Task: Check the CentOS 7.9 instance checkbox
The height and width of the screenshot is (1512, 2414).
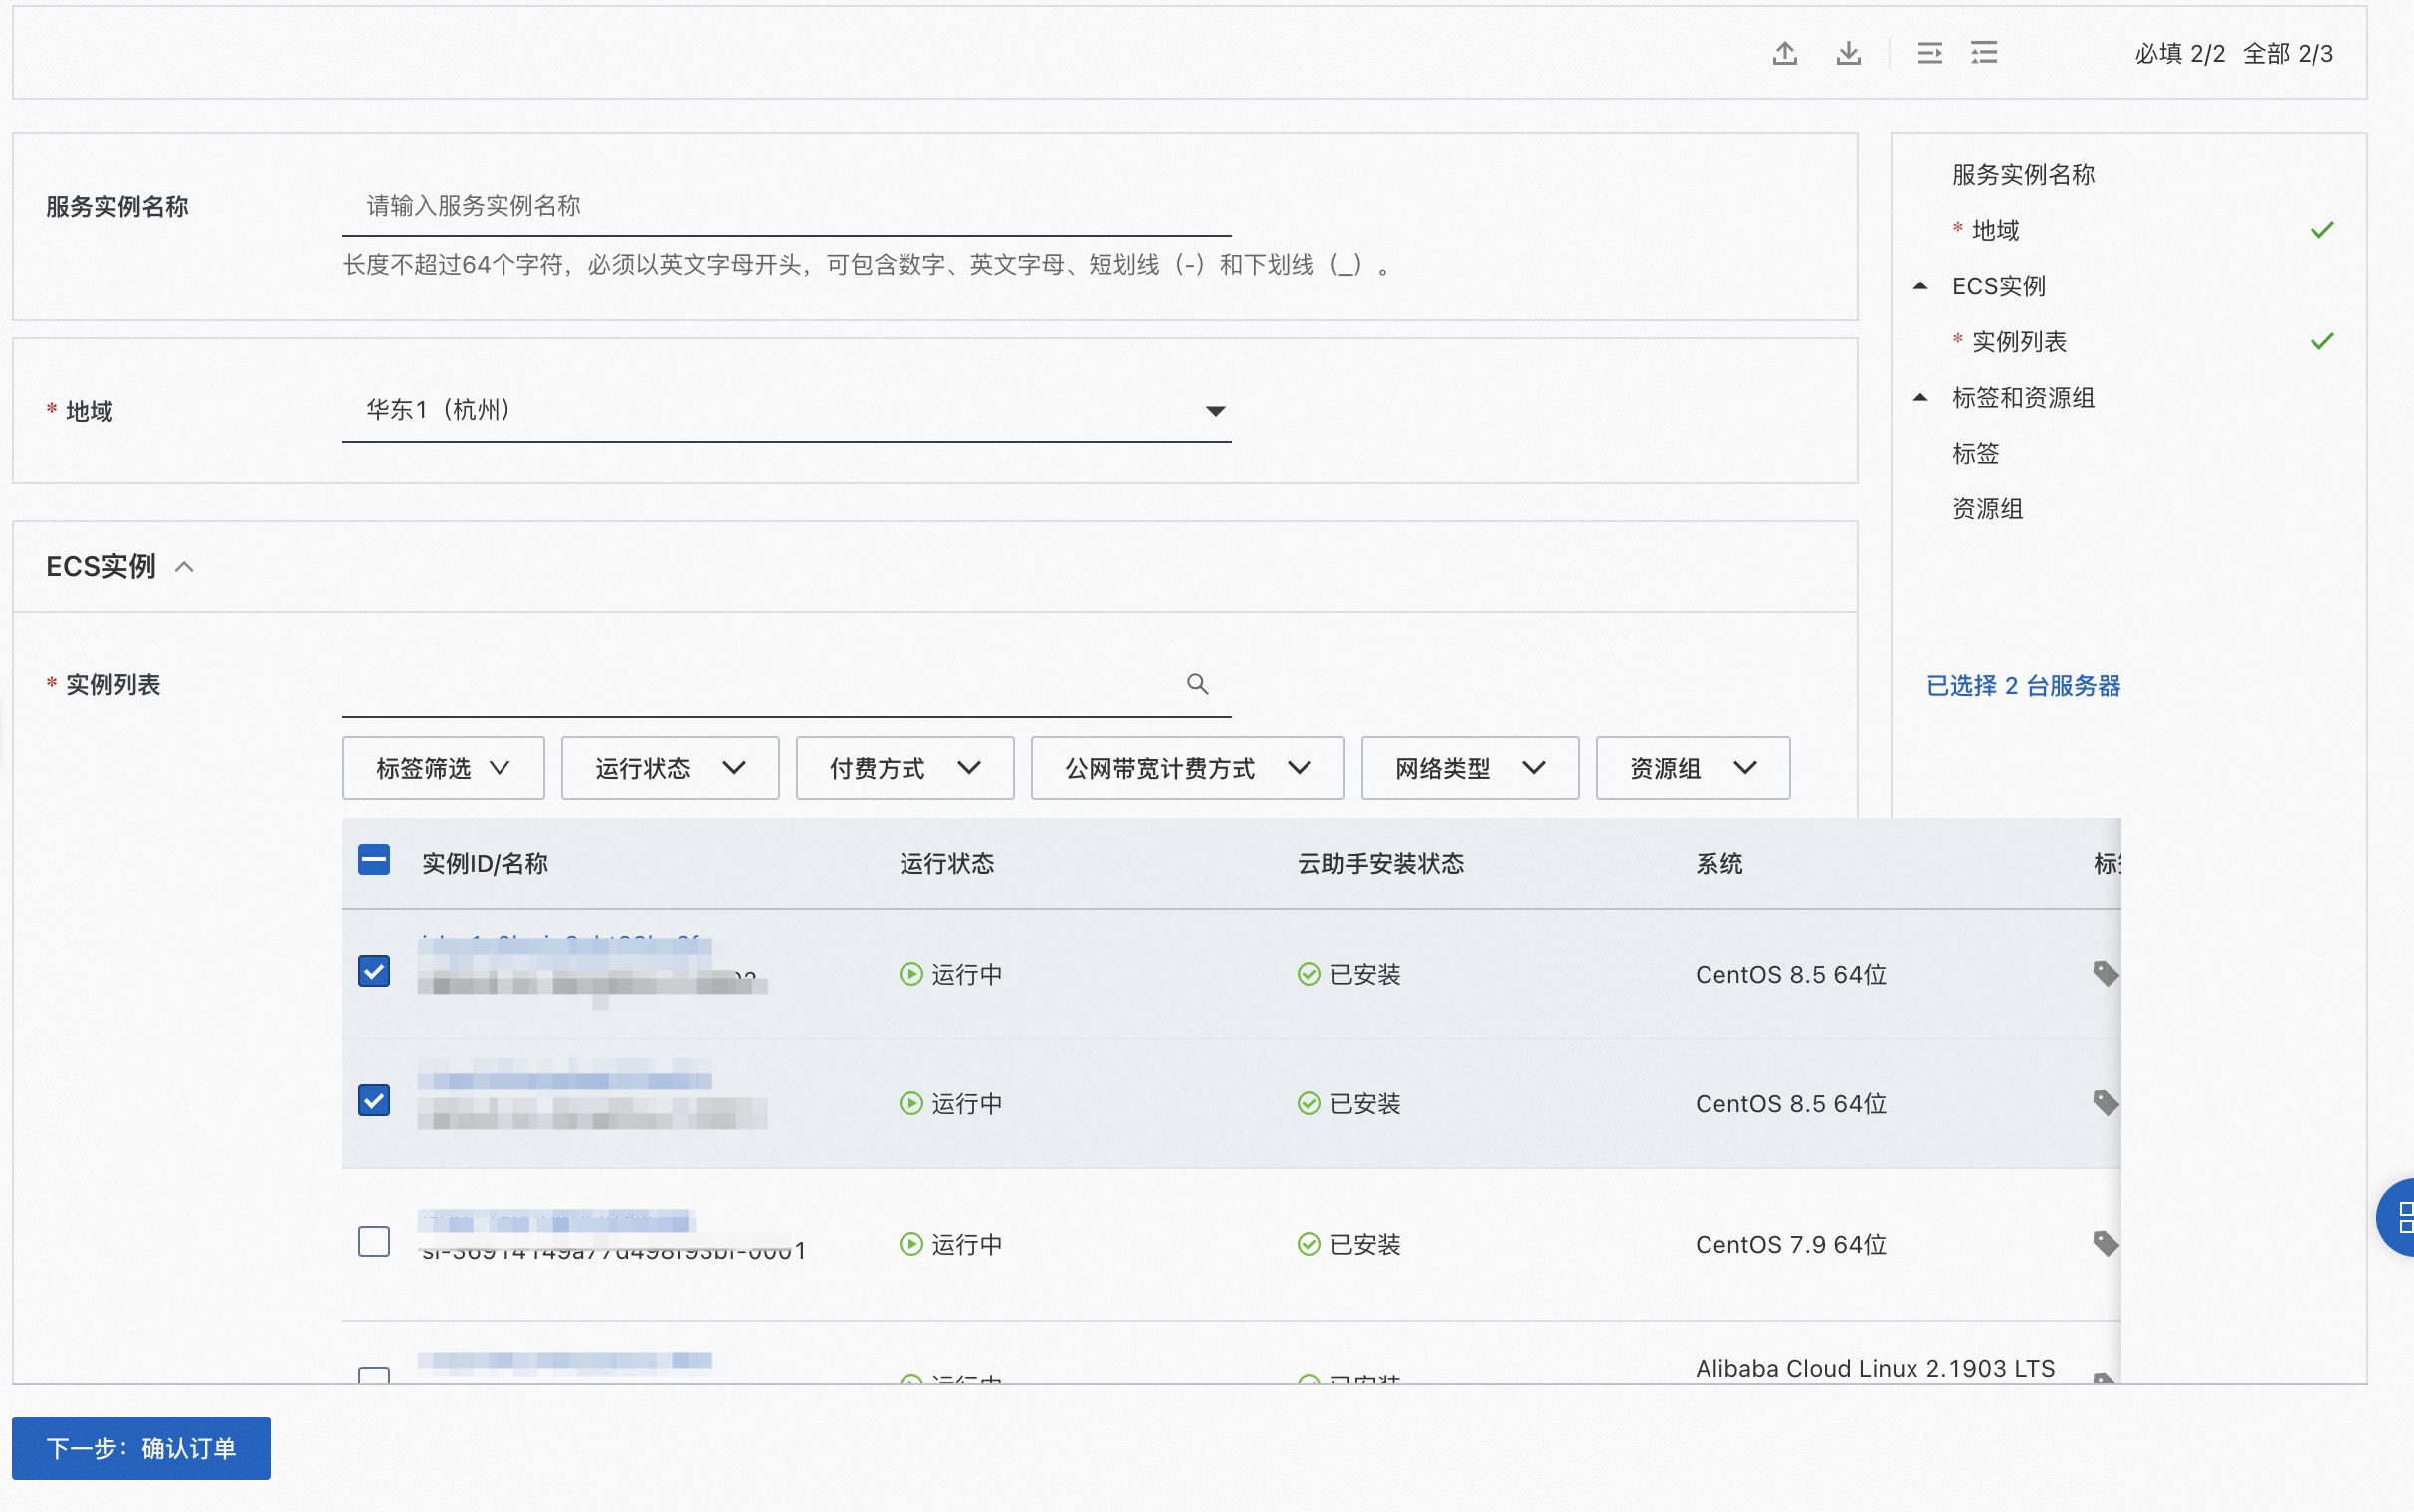Action: pyautogui.click(x=374, y=1241)
